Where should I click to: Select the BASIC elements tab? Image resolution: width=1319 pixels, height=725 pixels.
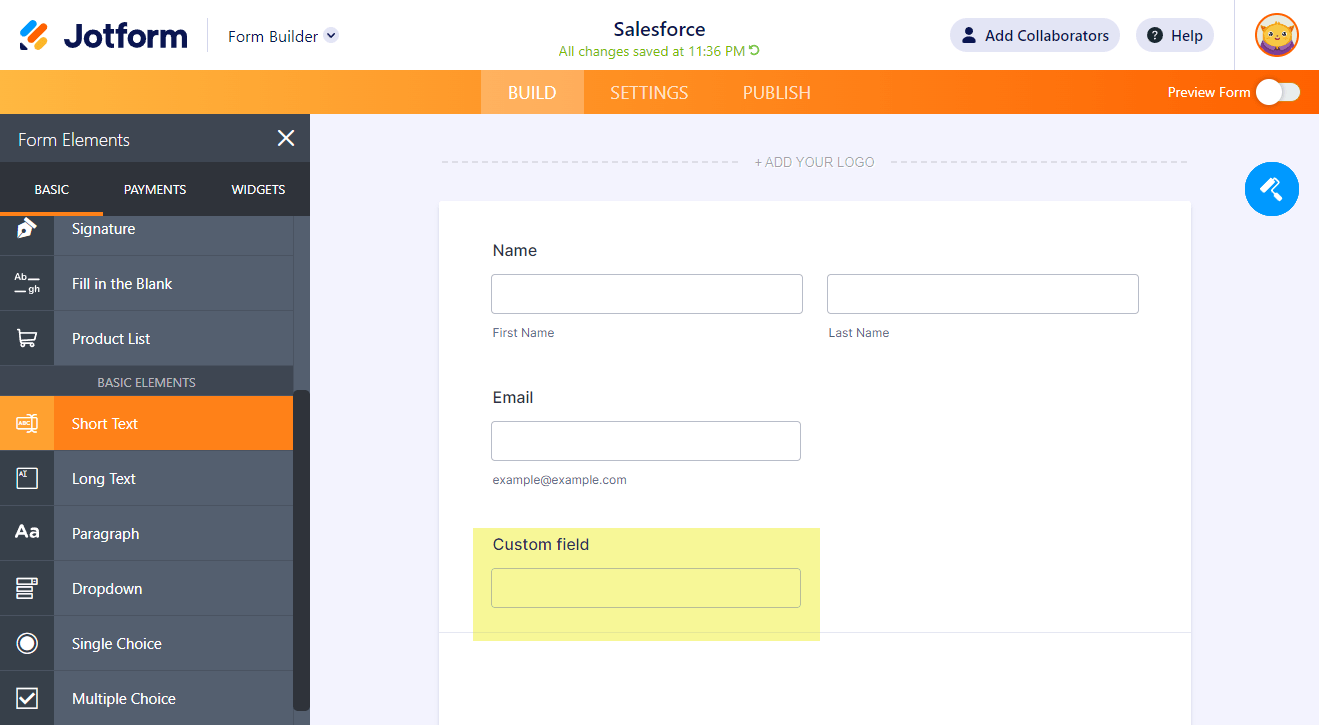click(x=52, y=189)
